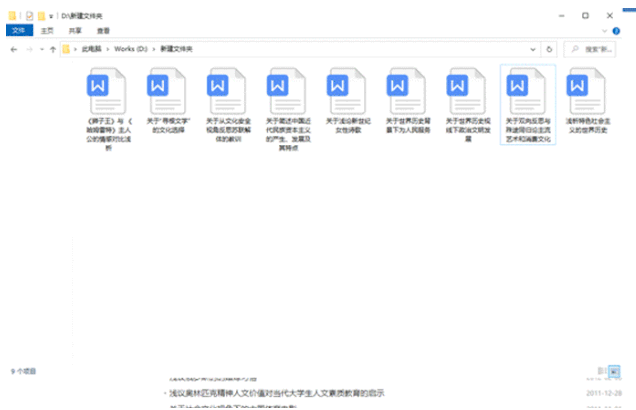The image size is (636, 410).
Task: Open the 《狮子王》与《哈姆雷特》 document icon
Action: [x=107, y=91]
